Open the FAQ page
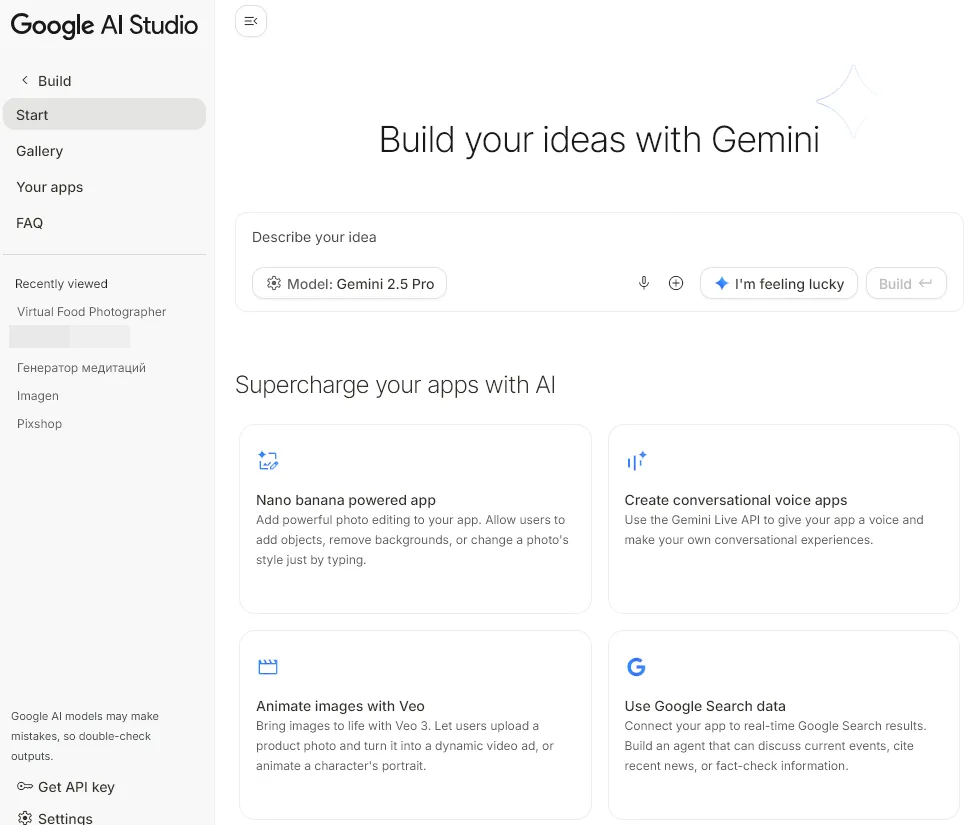The width and height of the screenshot is (974, 825). (x=30, y=223)
